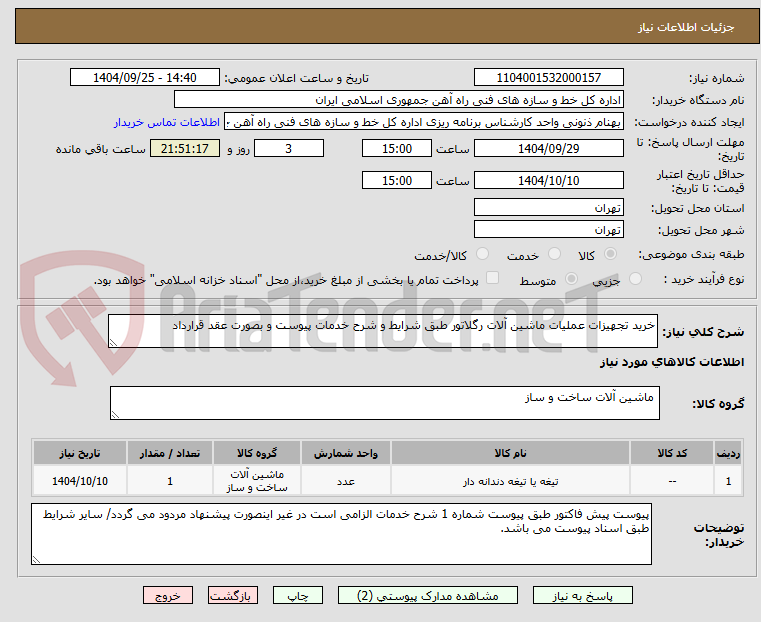The image size is (761, 622).
Task: Click resize handle of توضیحات خریدار box
Action: coord(36,559)
